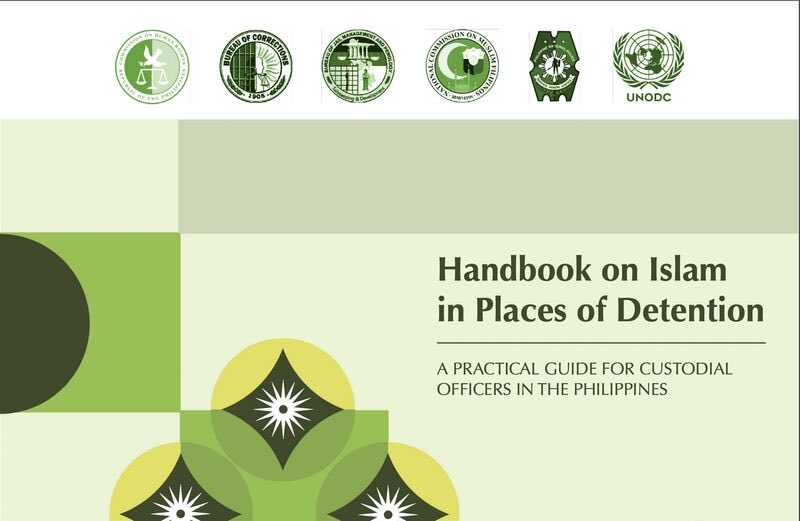Click the Bureau of Jail Management and Penology seal
This screenshot has height=521, width=800.
(x=358, y=66)
